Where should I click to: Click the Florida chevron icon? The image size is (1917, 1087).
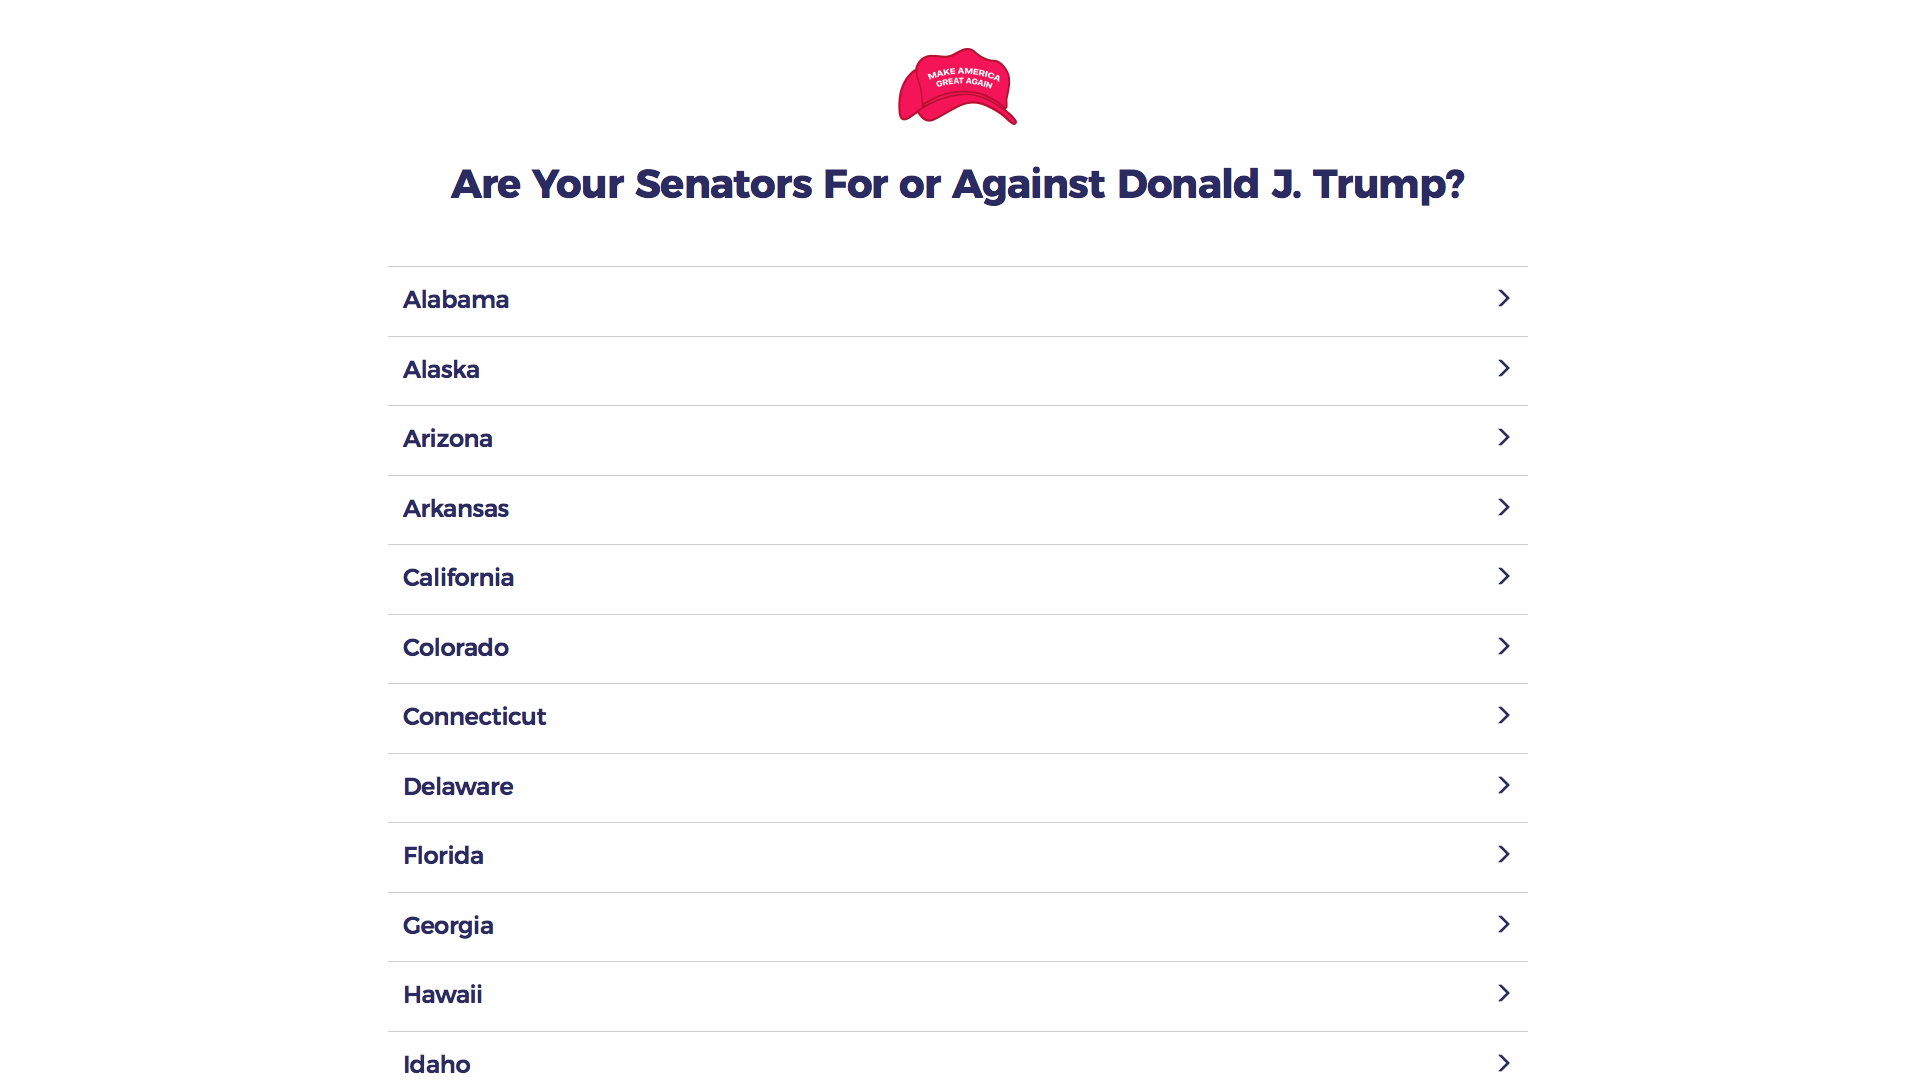(x=1503, y=855)
